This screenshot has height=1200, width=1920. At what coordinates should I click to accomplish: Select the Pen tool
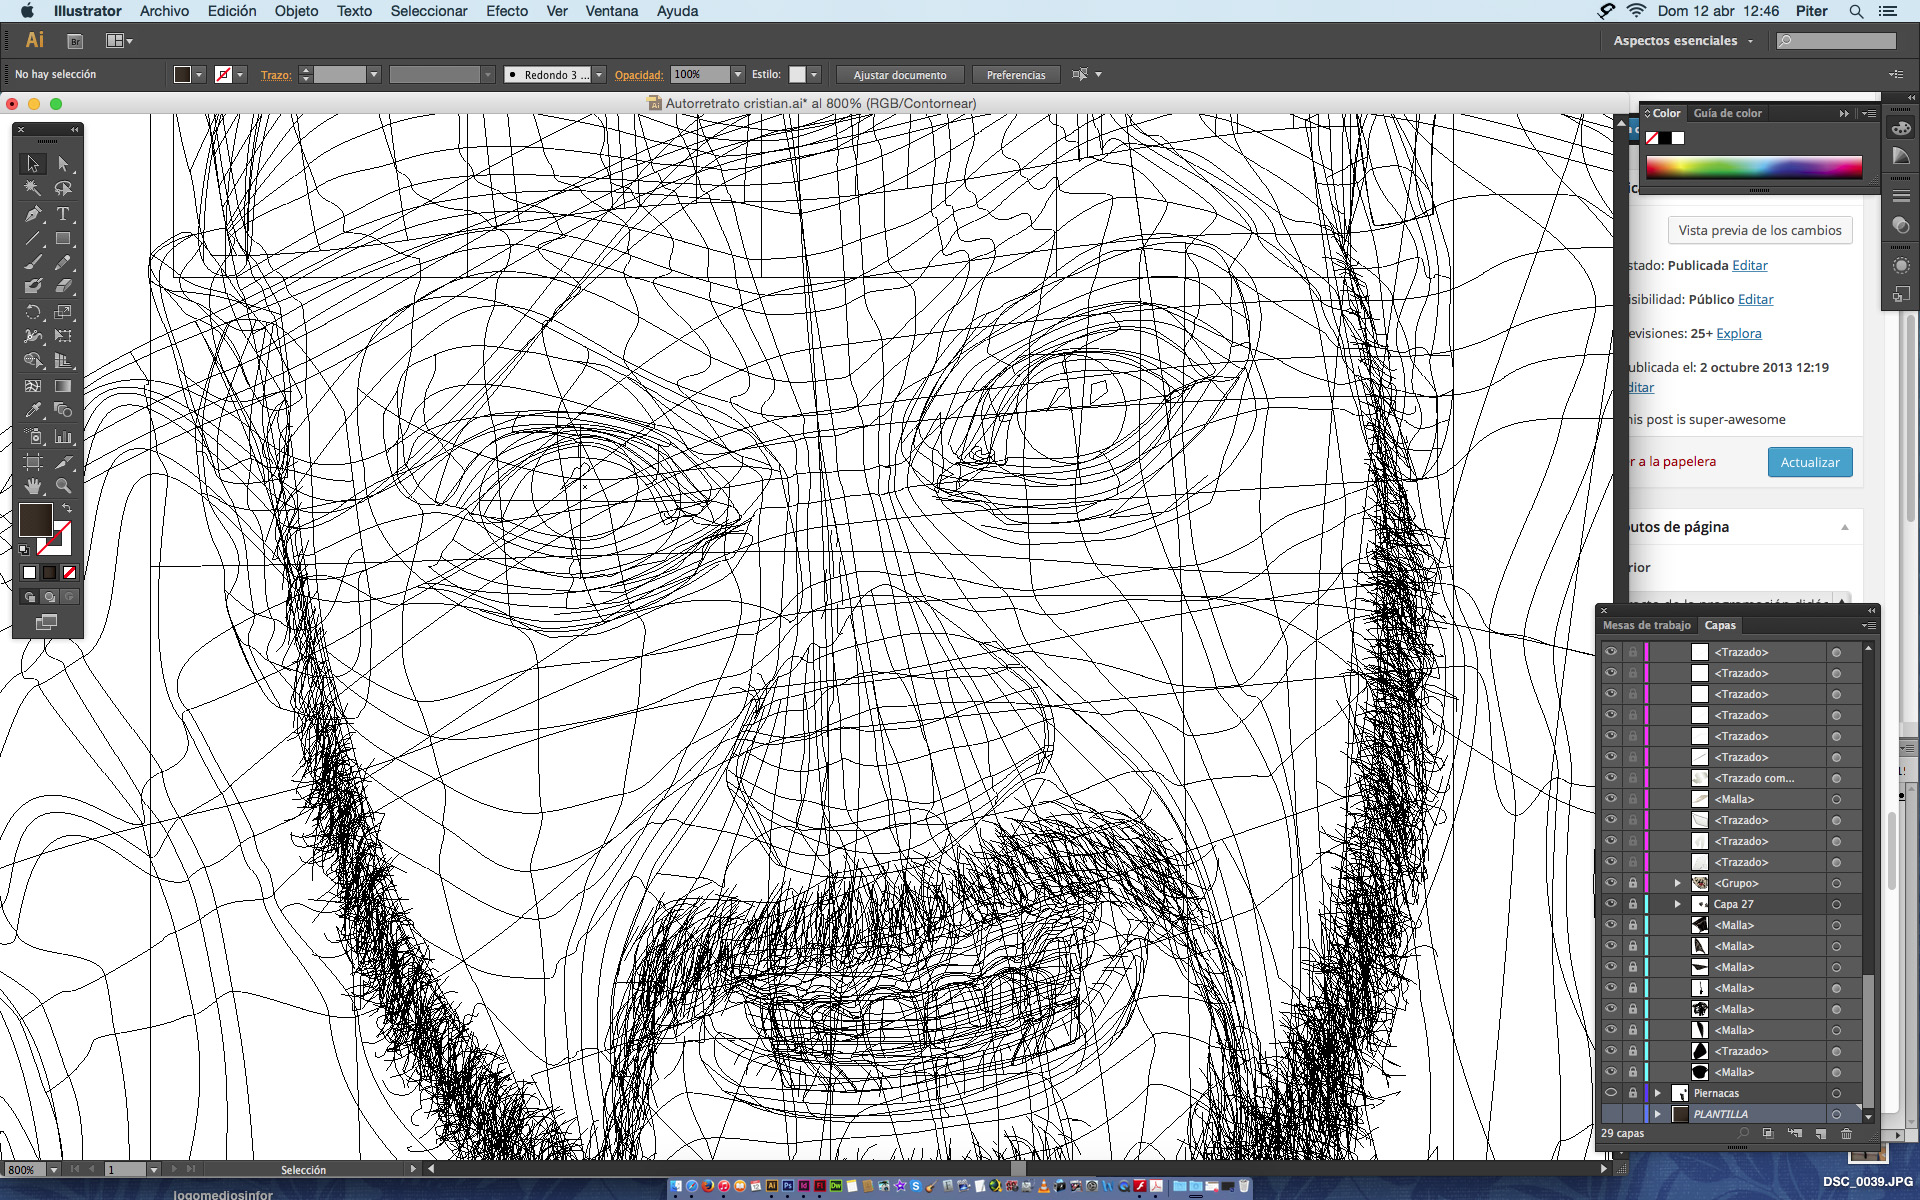[x=33, y=214]
